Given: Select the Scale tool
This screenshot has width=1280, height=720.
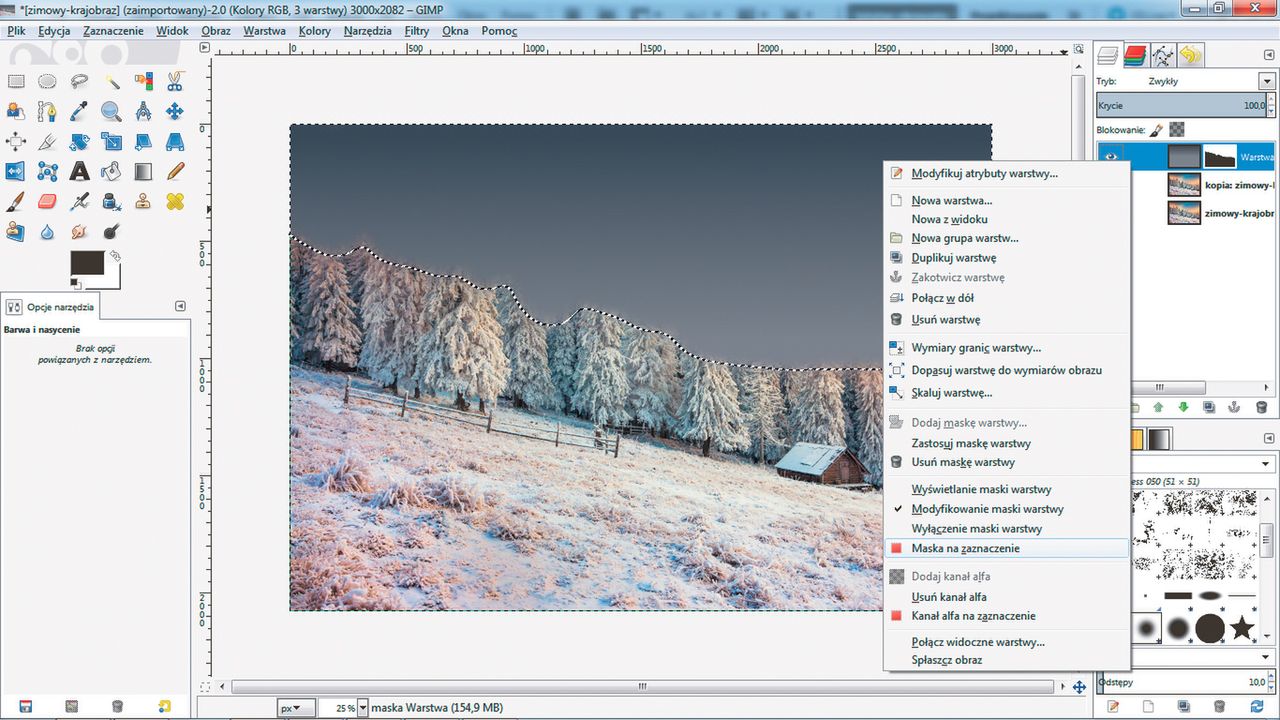Looking at the screenshot, I should point(112,142).
